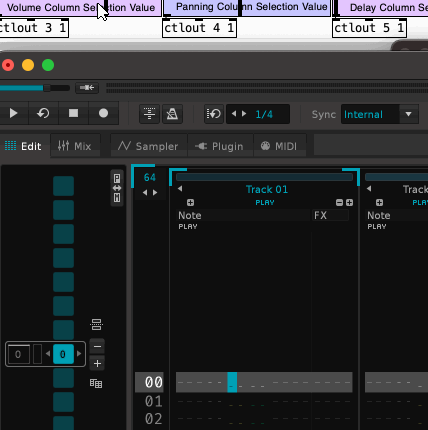The image size is (428, 430).
Task: Toggle the PLAY state under Track 01
Action: 265,203
